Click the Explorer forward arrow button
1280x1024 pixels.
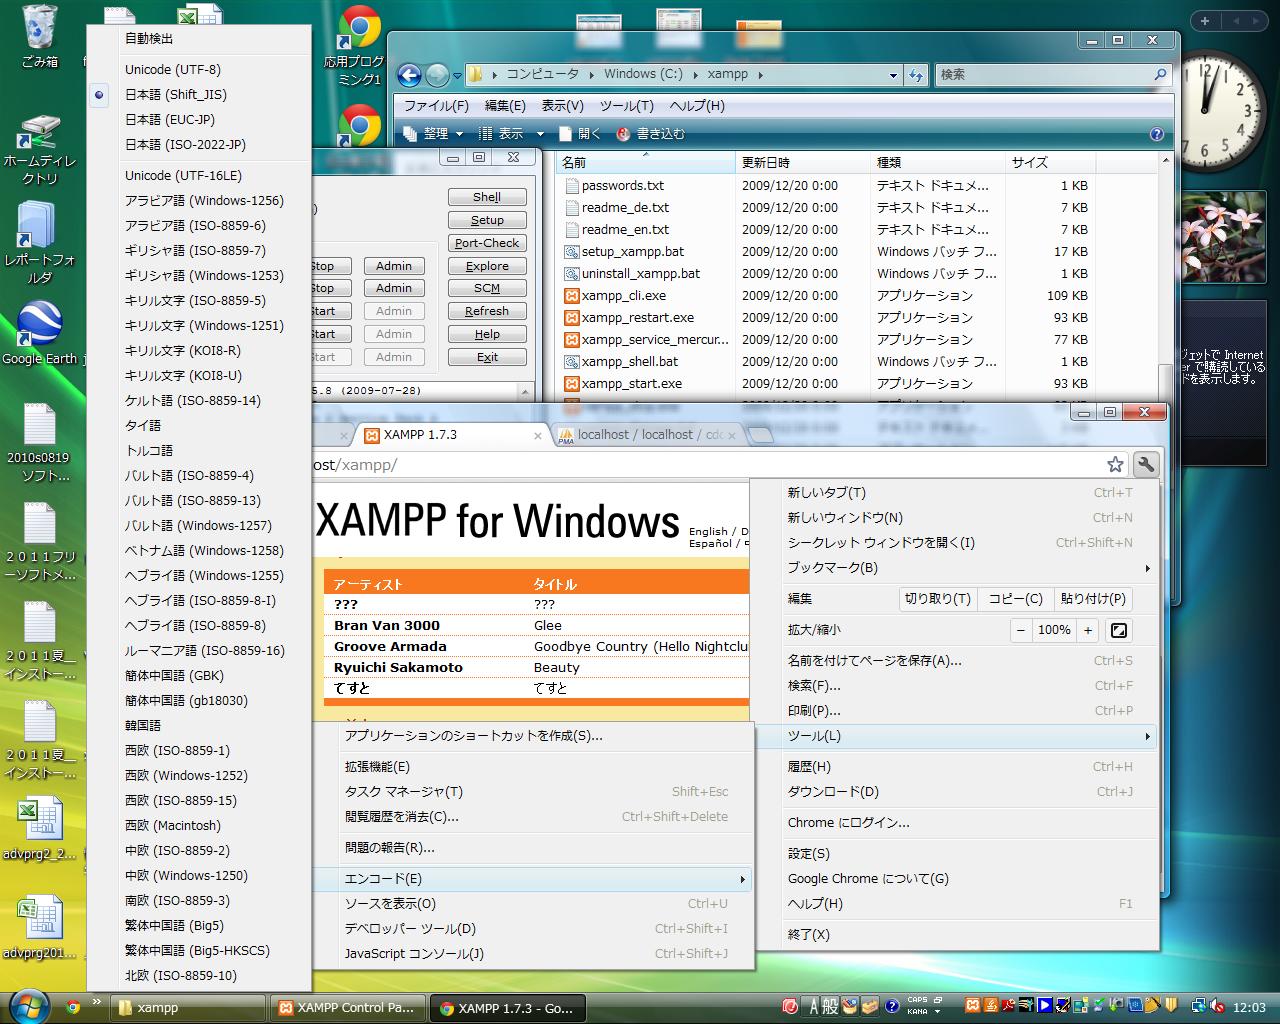point(437,75)
